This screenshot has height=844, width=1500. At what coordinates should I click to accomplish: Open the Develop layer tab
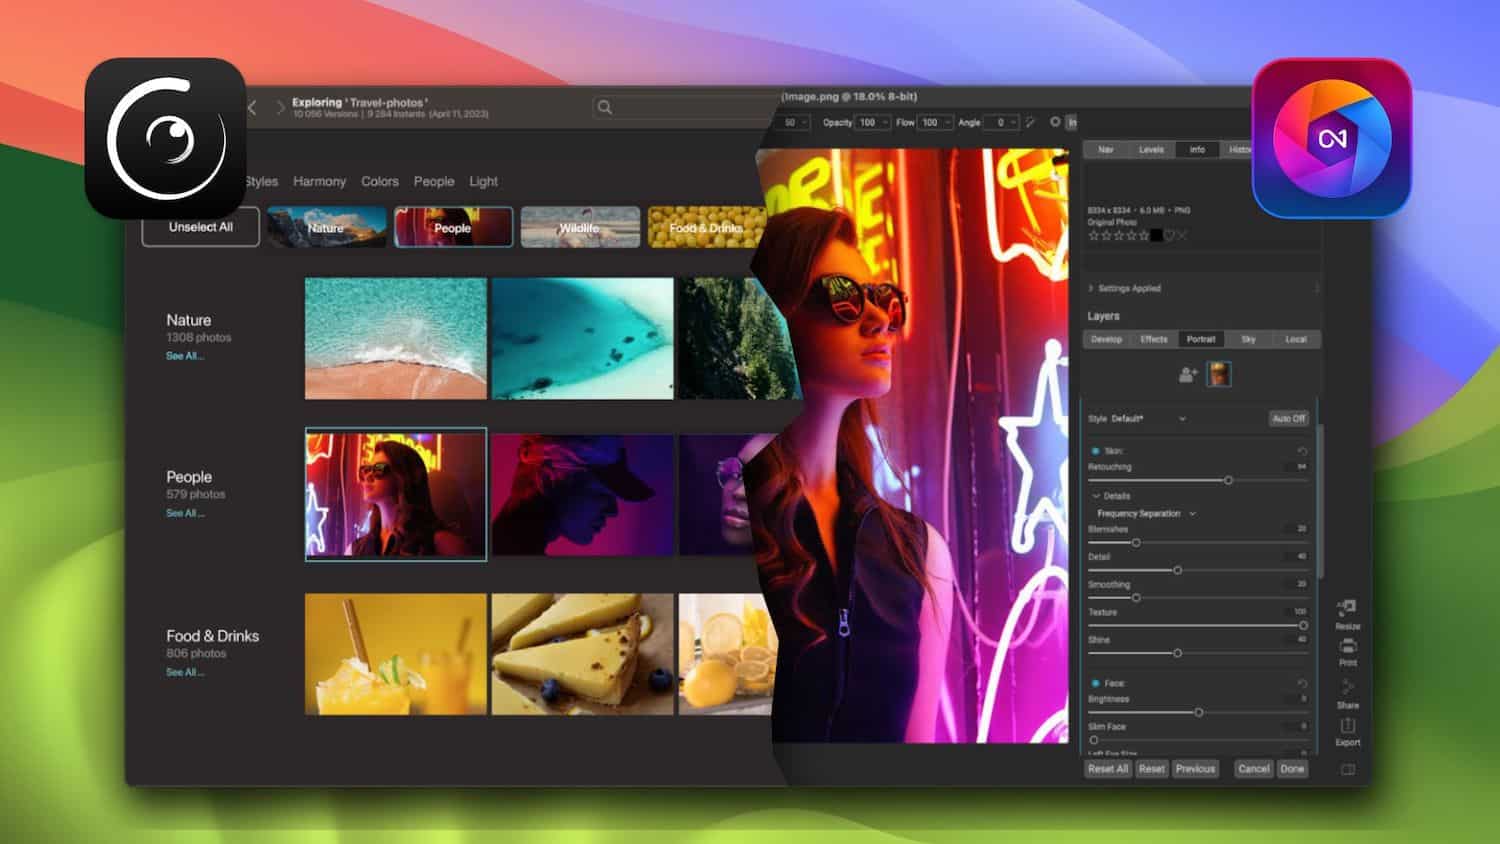click(x=1106, y=339)
